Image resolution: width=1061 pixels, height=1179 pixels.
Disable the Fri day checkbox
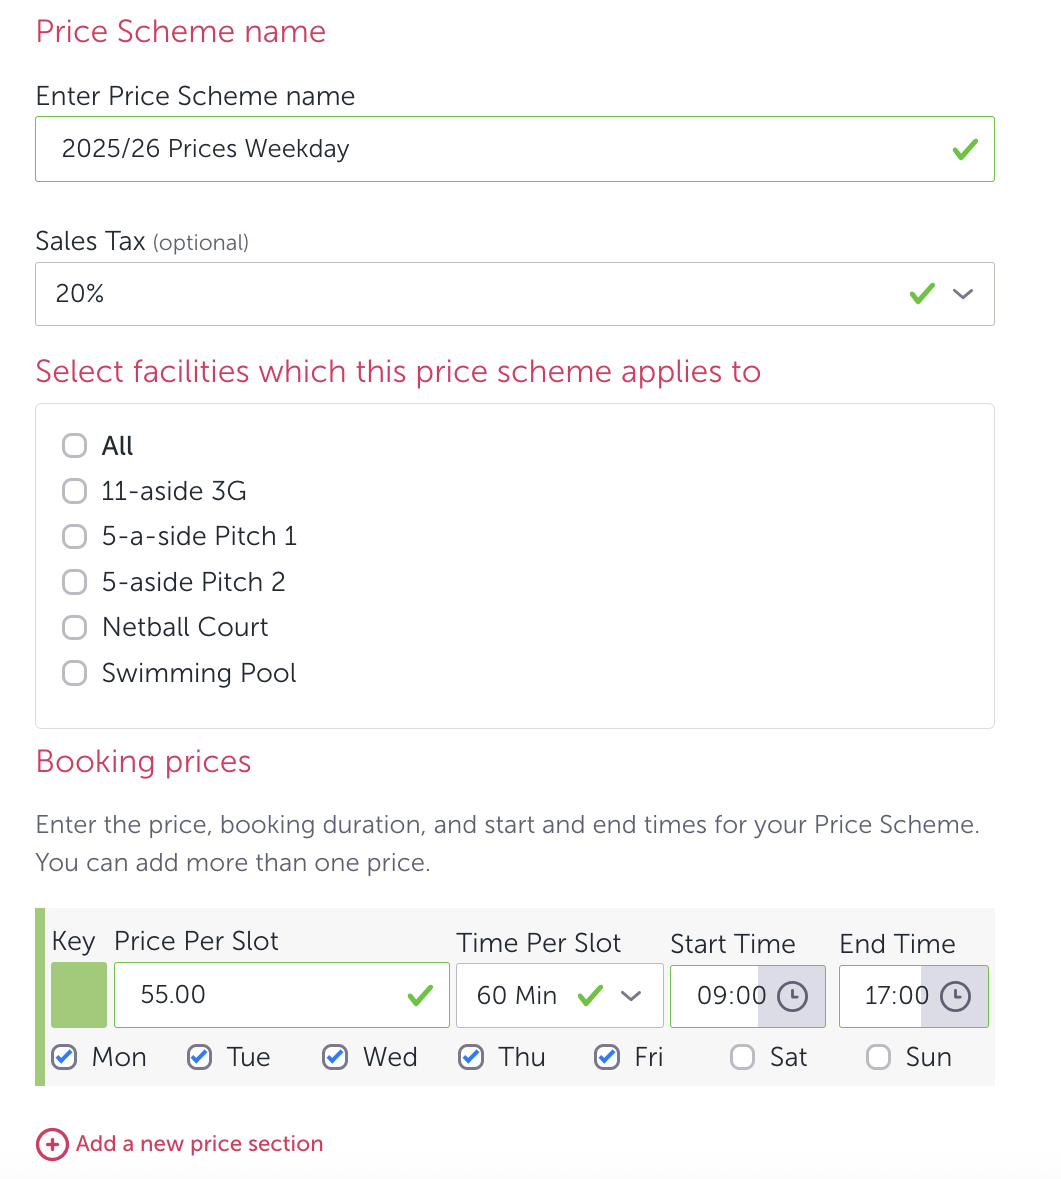[x=607, y=1057]
